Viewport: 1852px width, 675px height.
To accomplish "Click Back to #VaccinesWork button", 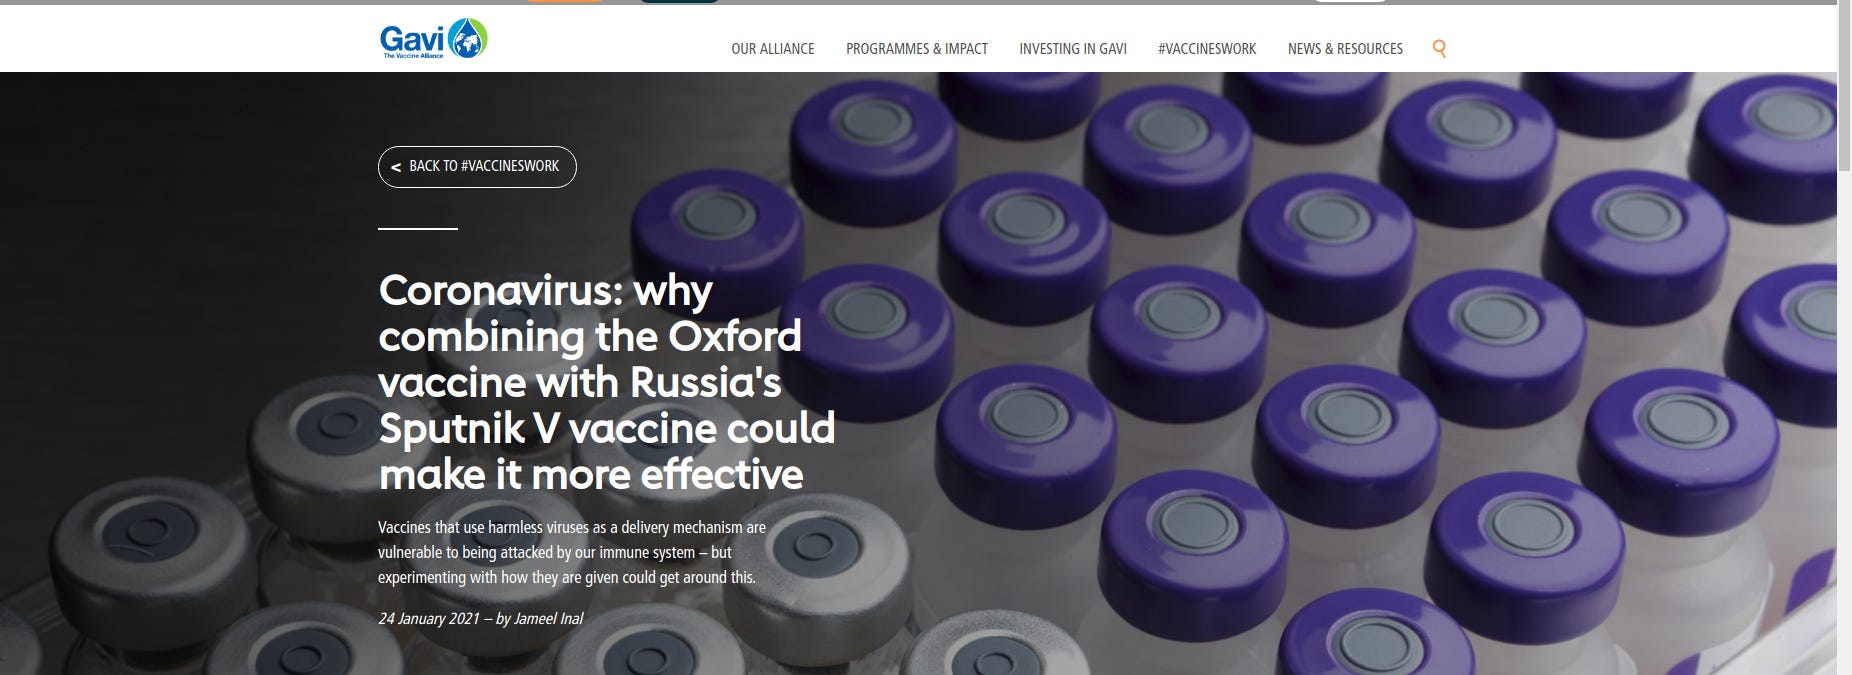I will coord(477,167).
